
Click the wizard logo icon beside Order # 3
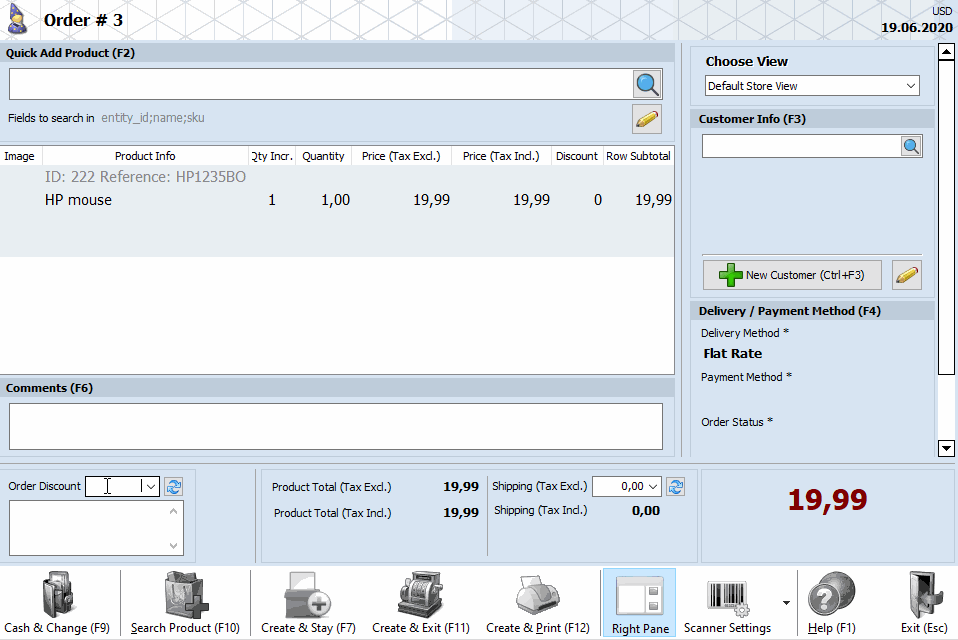click(17, 20)
